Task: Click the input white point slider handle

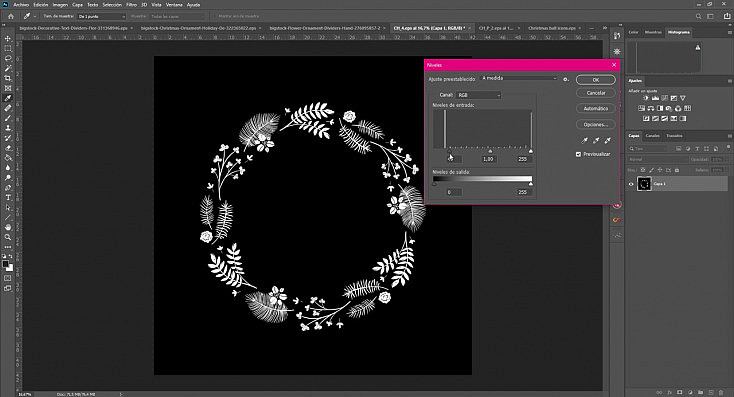Action: pyautogui.click(x=530, y=151)
